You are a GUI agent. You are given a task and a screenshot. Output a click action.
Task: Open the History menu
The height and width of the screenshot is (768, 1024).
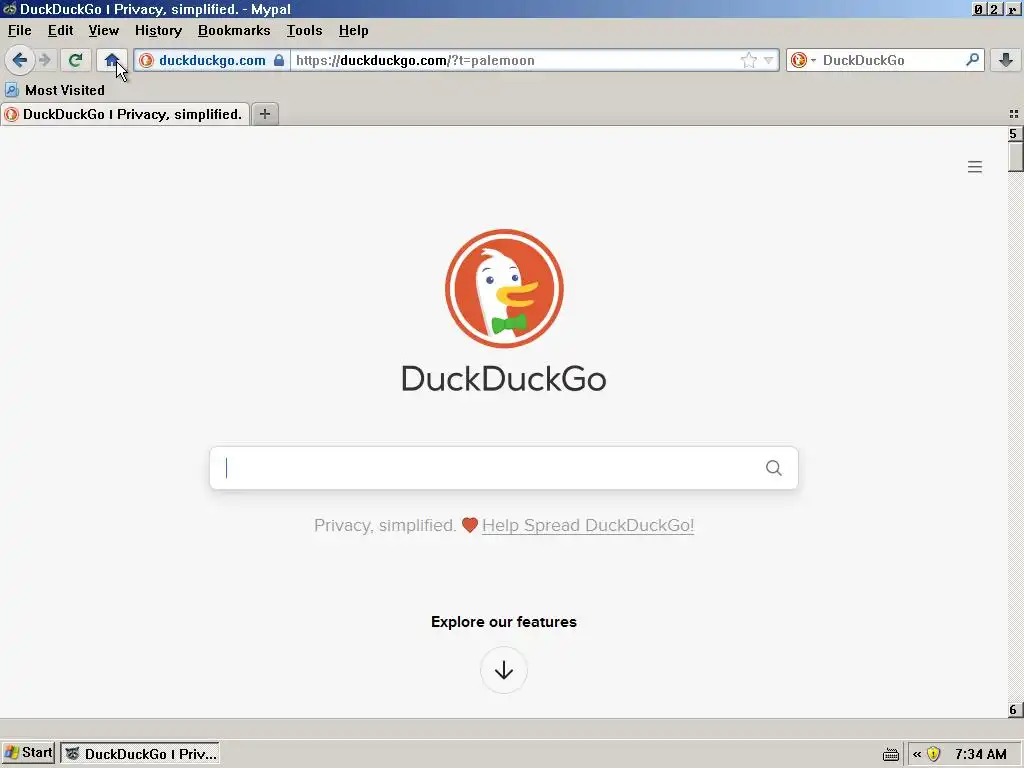(x=159, y=31)
